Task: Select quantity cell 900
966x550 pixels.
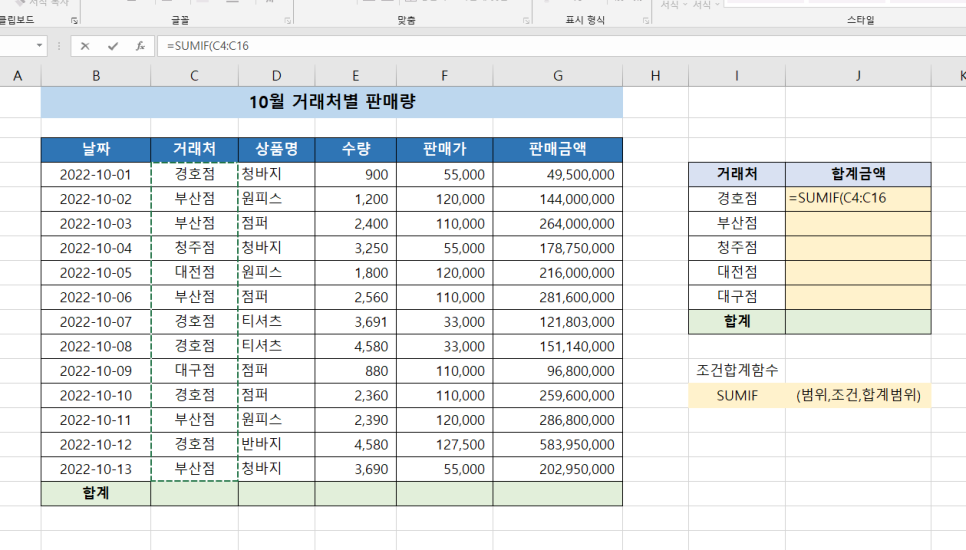Action: click(355, 175)
